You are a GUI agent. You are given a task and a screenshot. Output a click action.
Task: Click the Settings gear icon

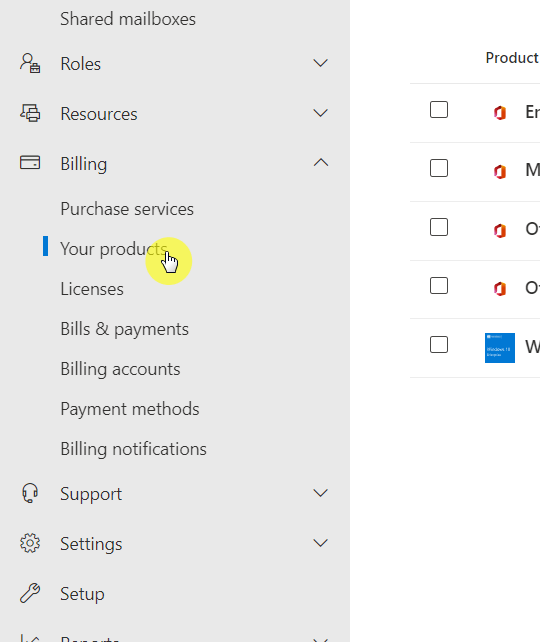(x=30, y=543)
